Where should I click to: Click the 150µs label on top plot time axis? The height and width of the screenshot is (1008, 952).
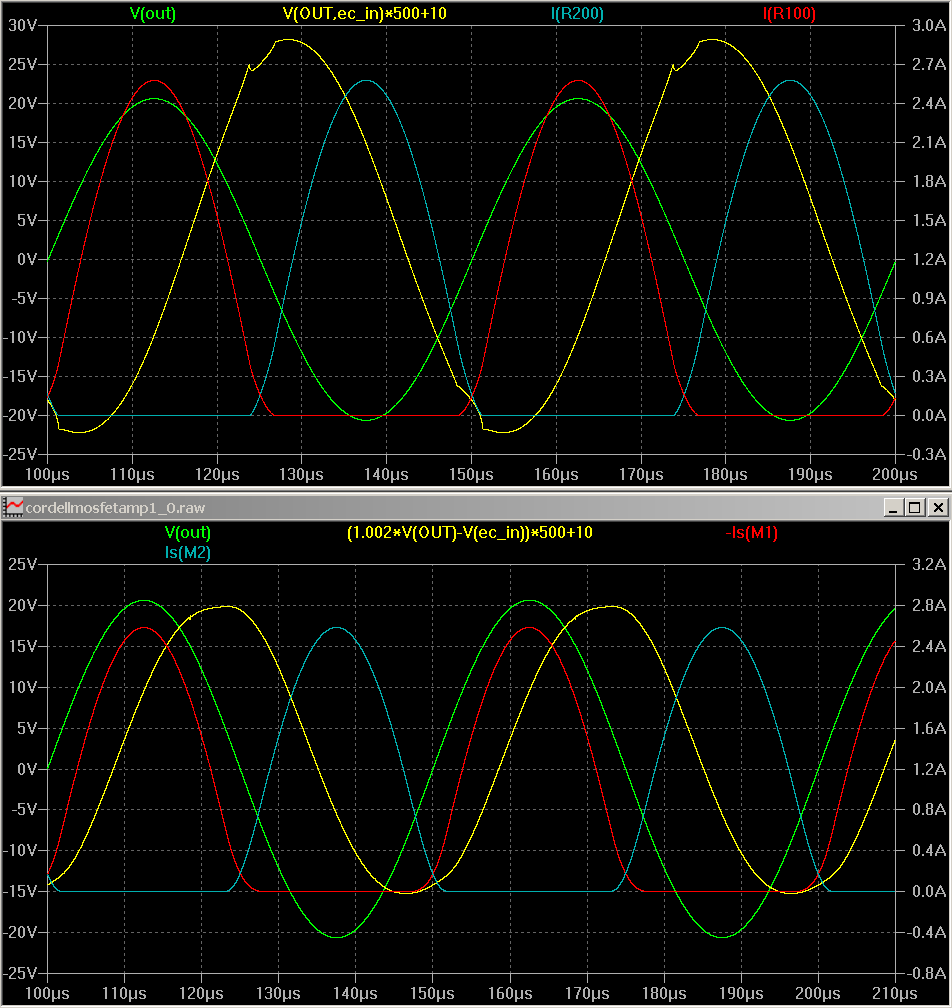click(471, 474)
